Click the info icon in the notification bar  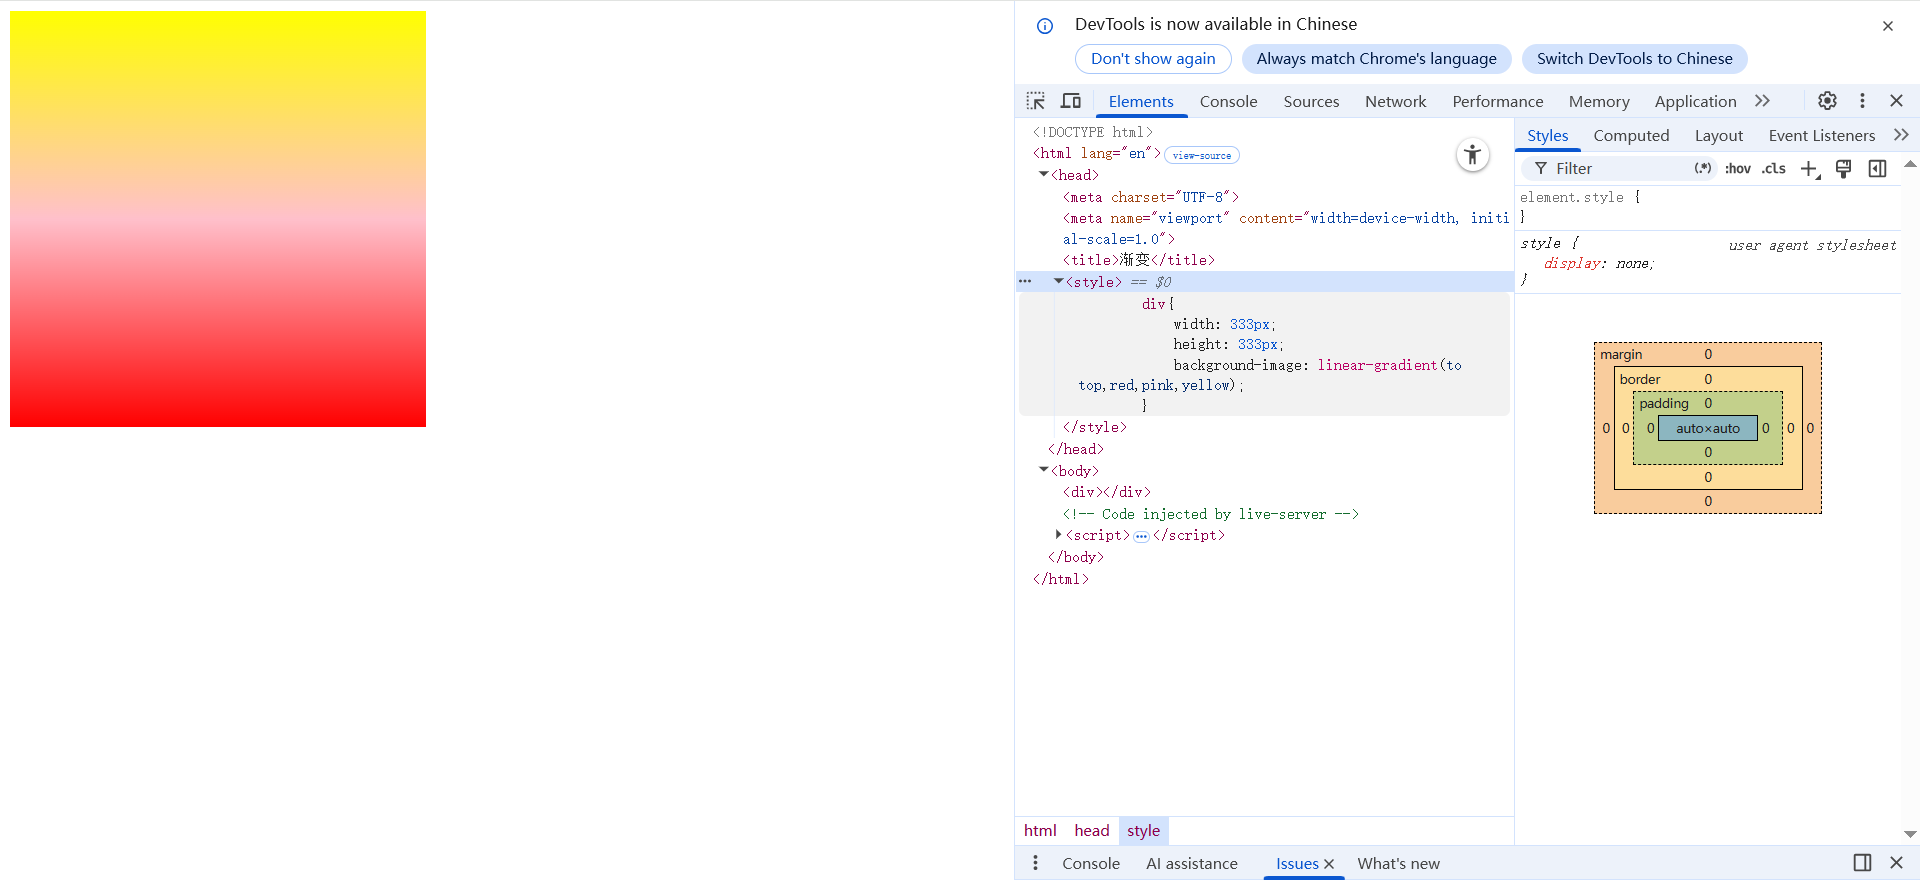pos(1045,26)
